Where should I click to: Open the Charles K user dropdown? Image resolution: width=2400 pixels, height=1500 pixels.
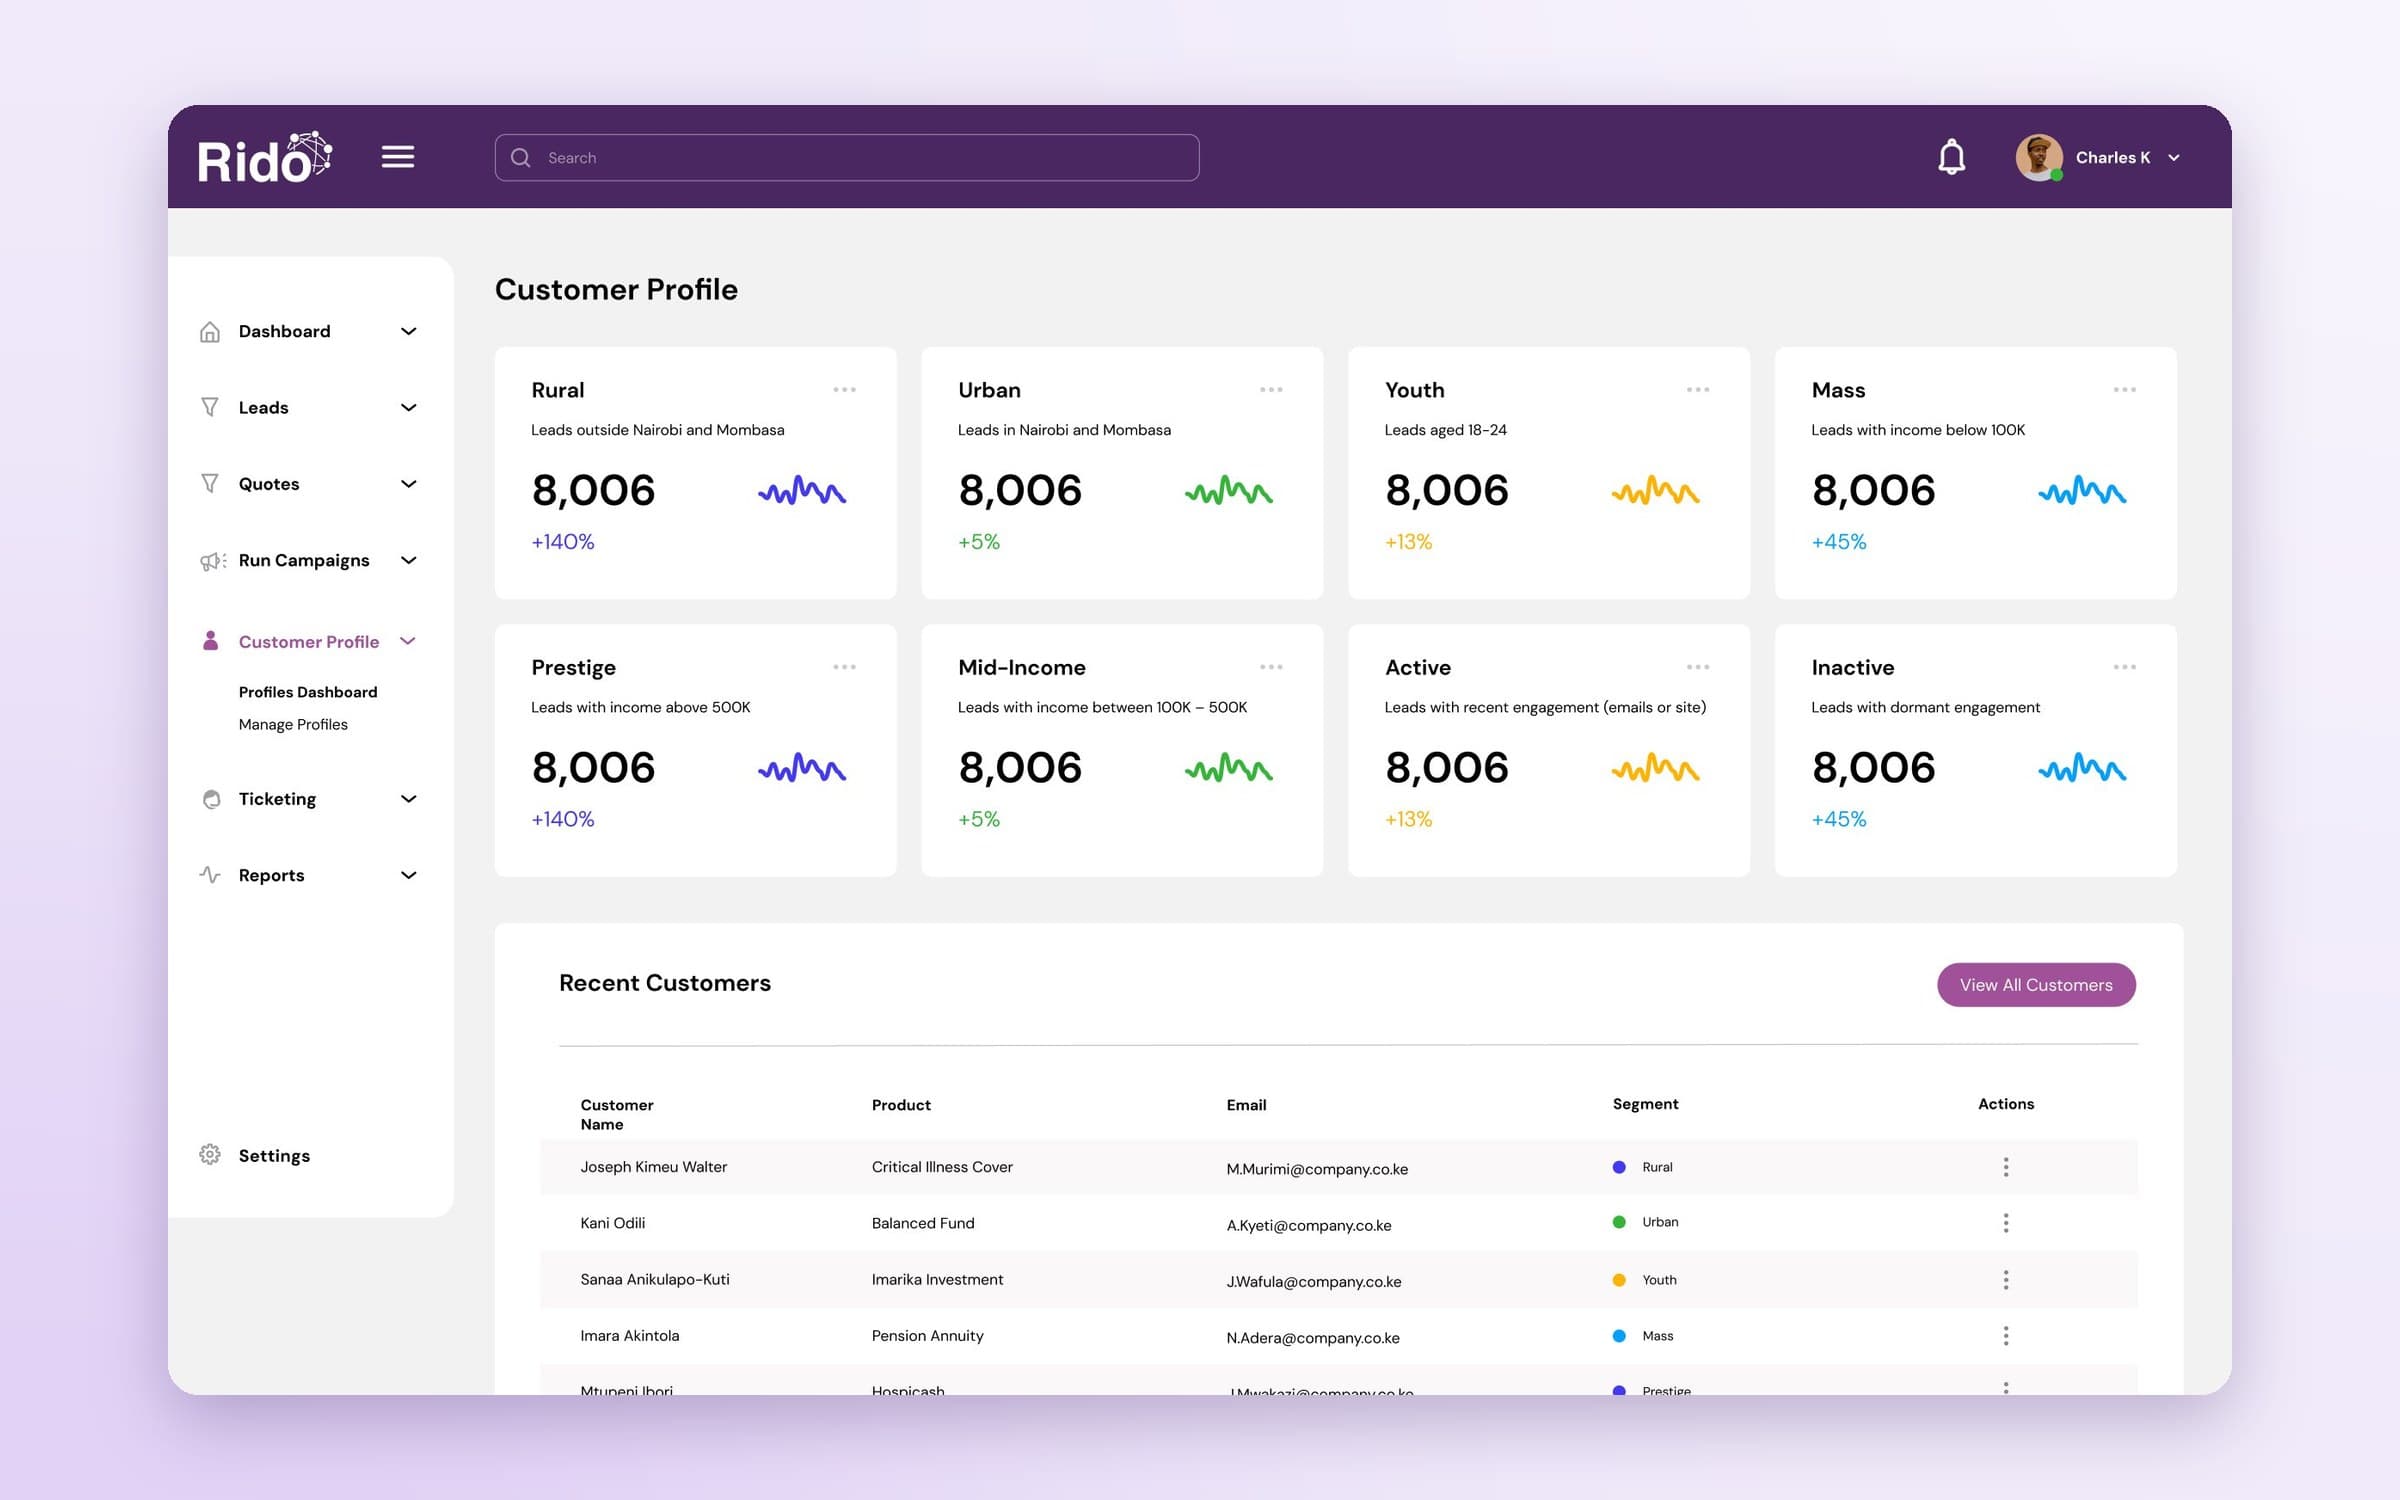point(2174,158)
